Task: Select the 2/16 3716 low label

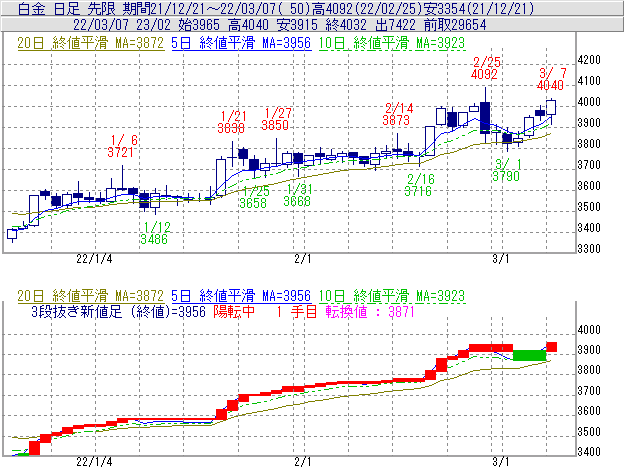Action: 419,185
